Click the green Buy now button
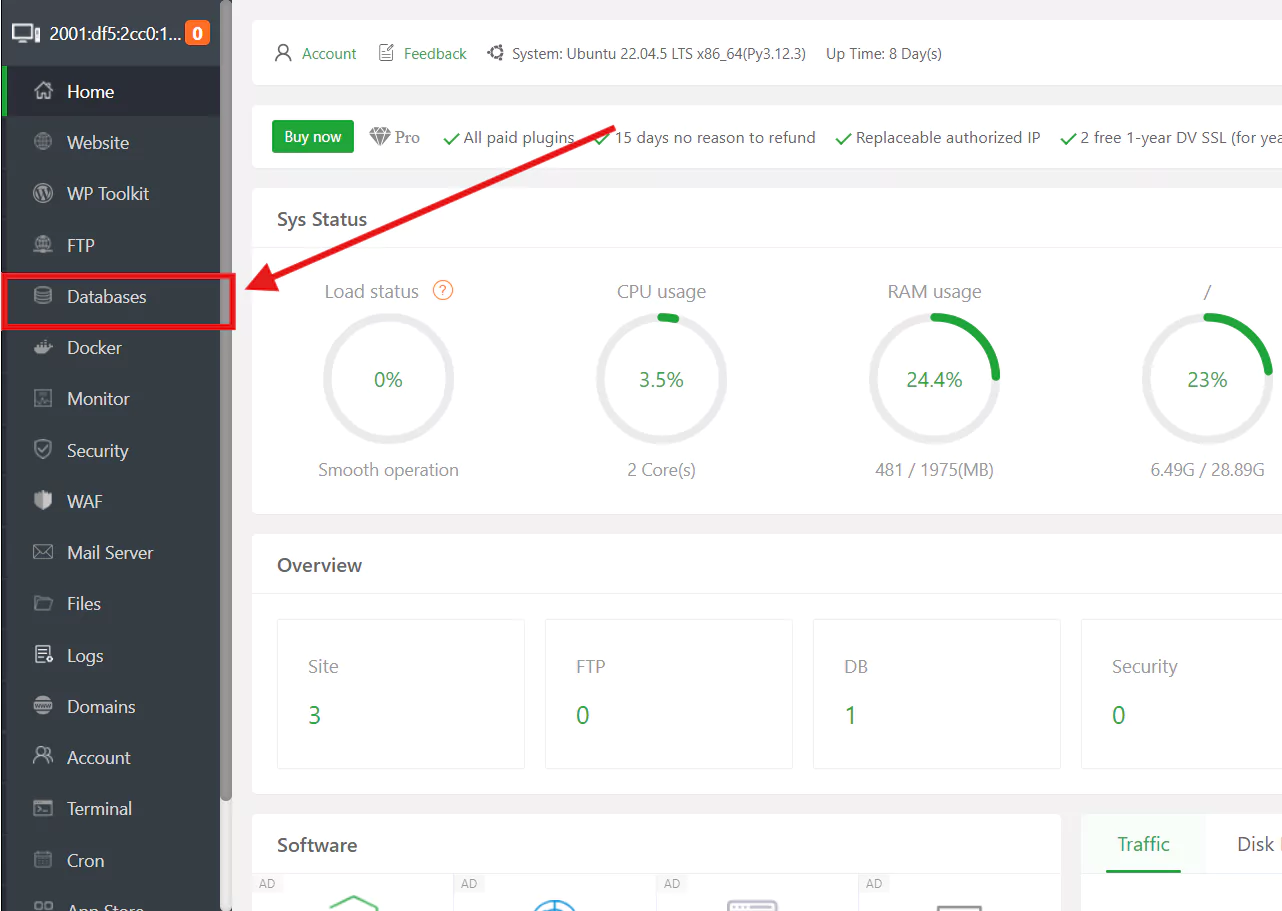The height and width of the screenshot is (911, 1282). [313, 137]
